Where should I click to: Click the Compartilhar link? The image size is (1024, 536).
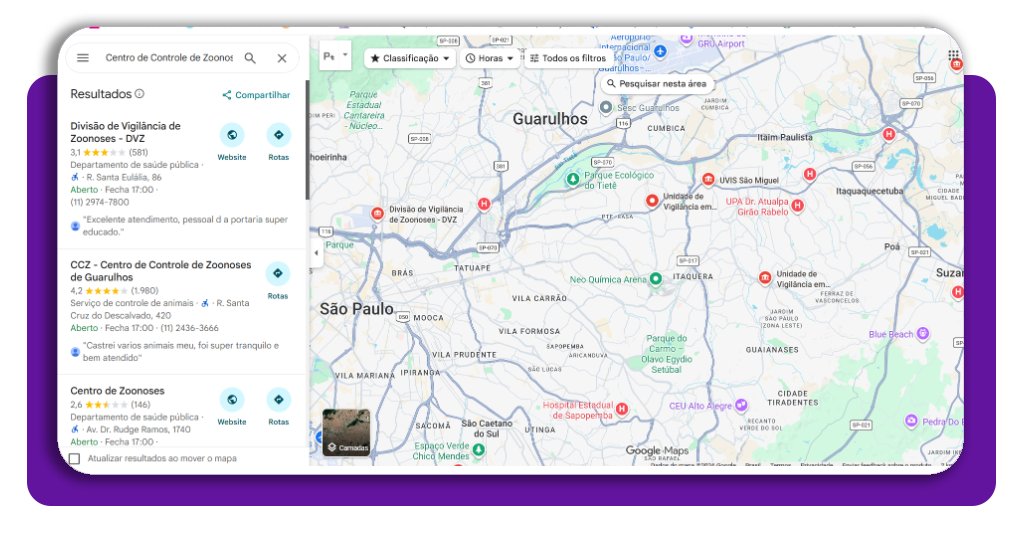coord(256,95)
